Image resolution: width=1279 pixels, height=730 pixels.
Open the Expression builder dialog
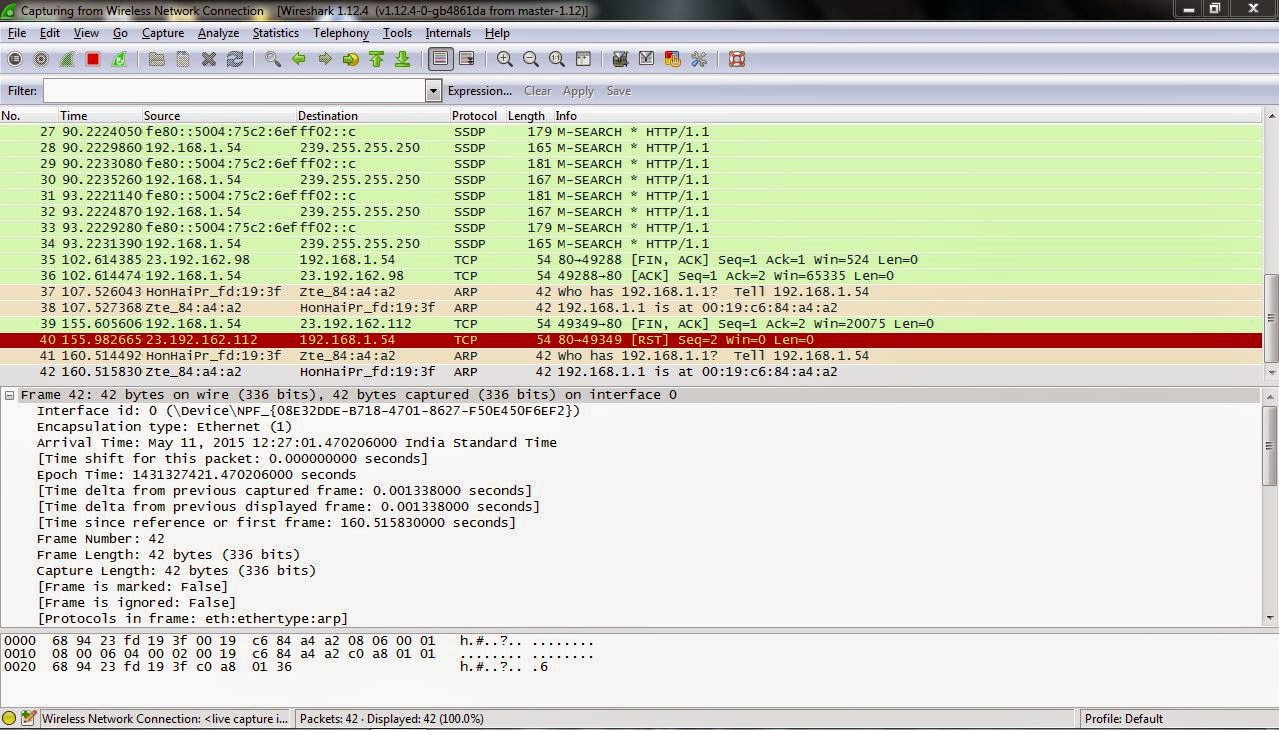pos(480,90)
